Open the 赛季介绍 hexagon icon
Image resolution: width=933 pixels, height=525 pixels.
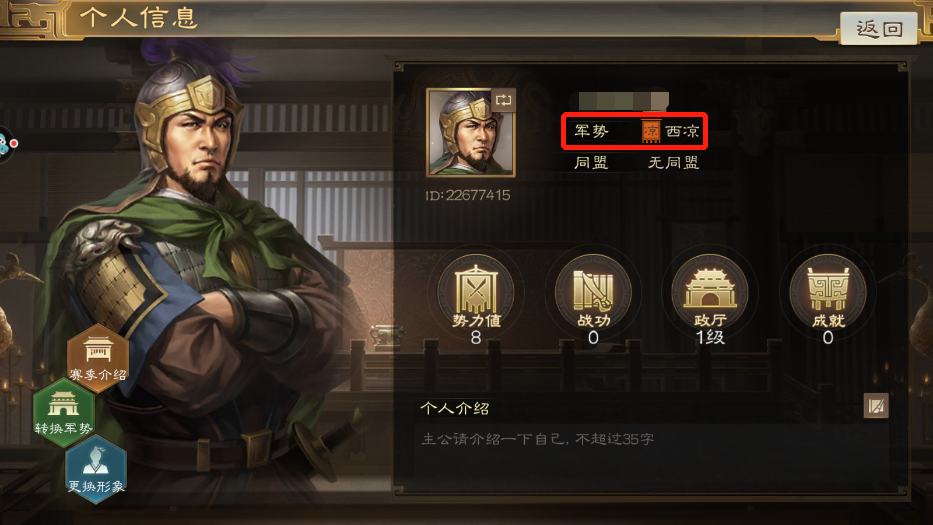pyautogui.click(x=98, y=357)
